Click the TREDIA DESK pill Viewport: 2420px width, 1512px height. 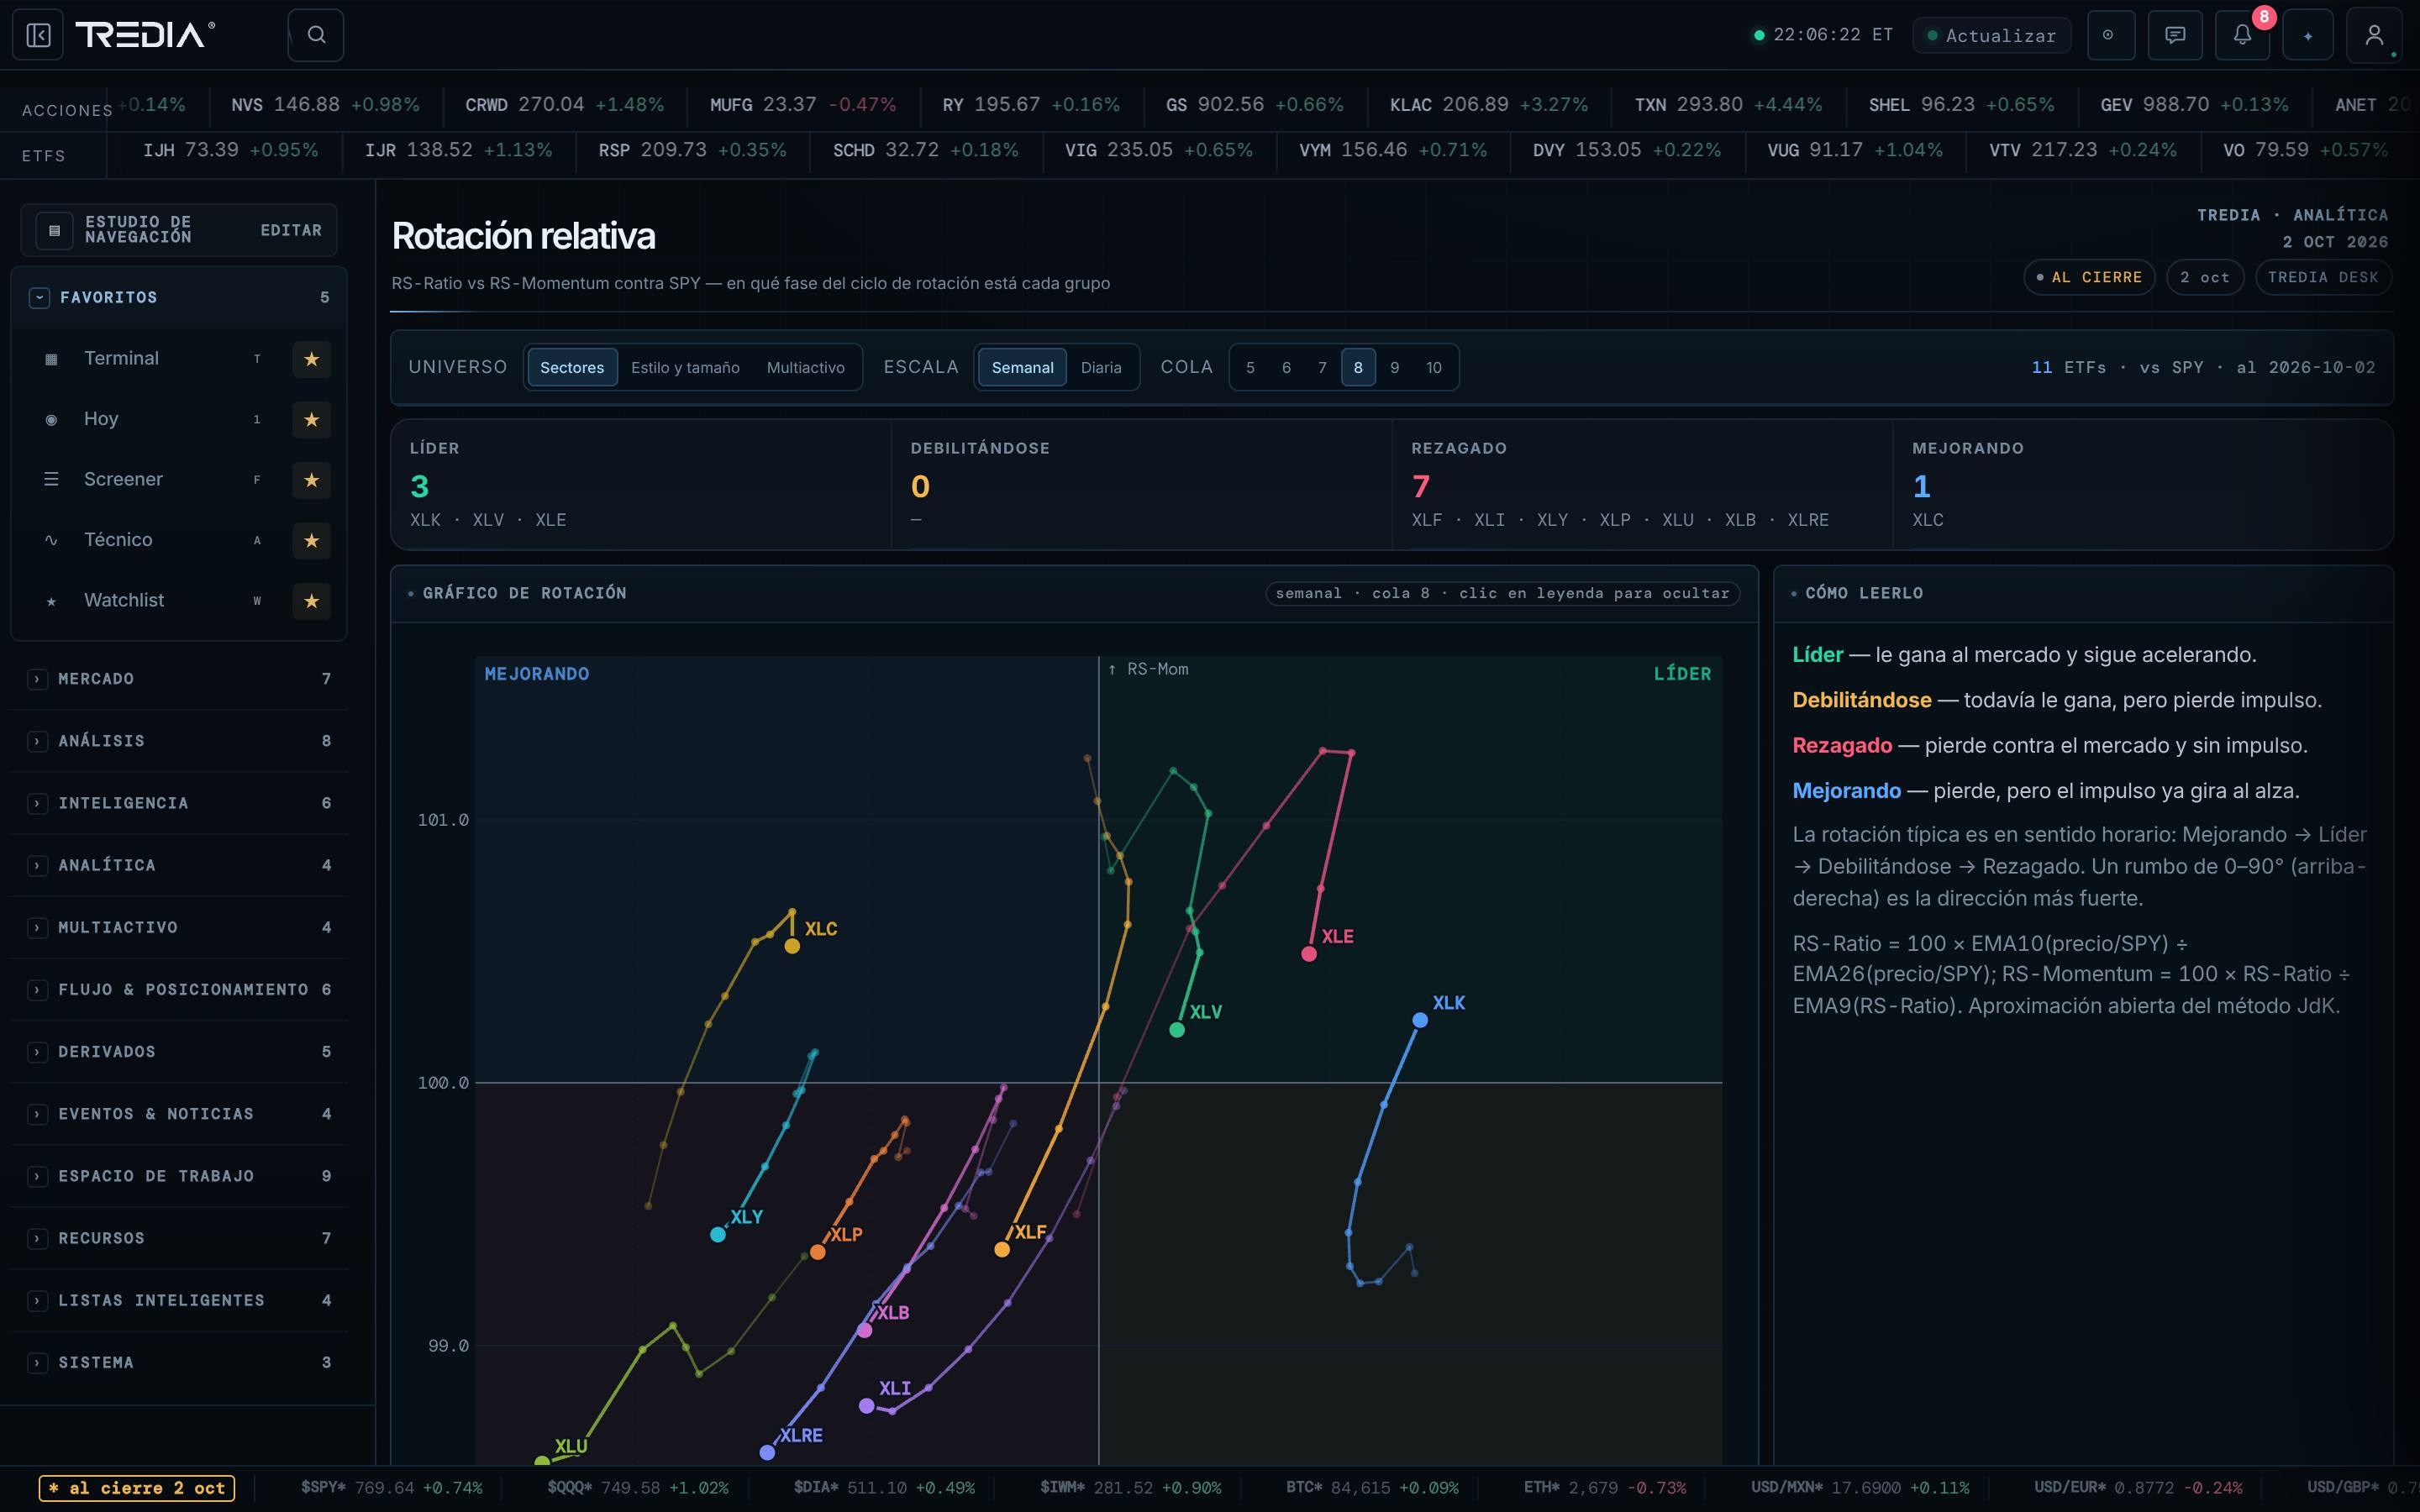(2322, 277)
